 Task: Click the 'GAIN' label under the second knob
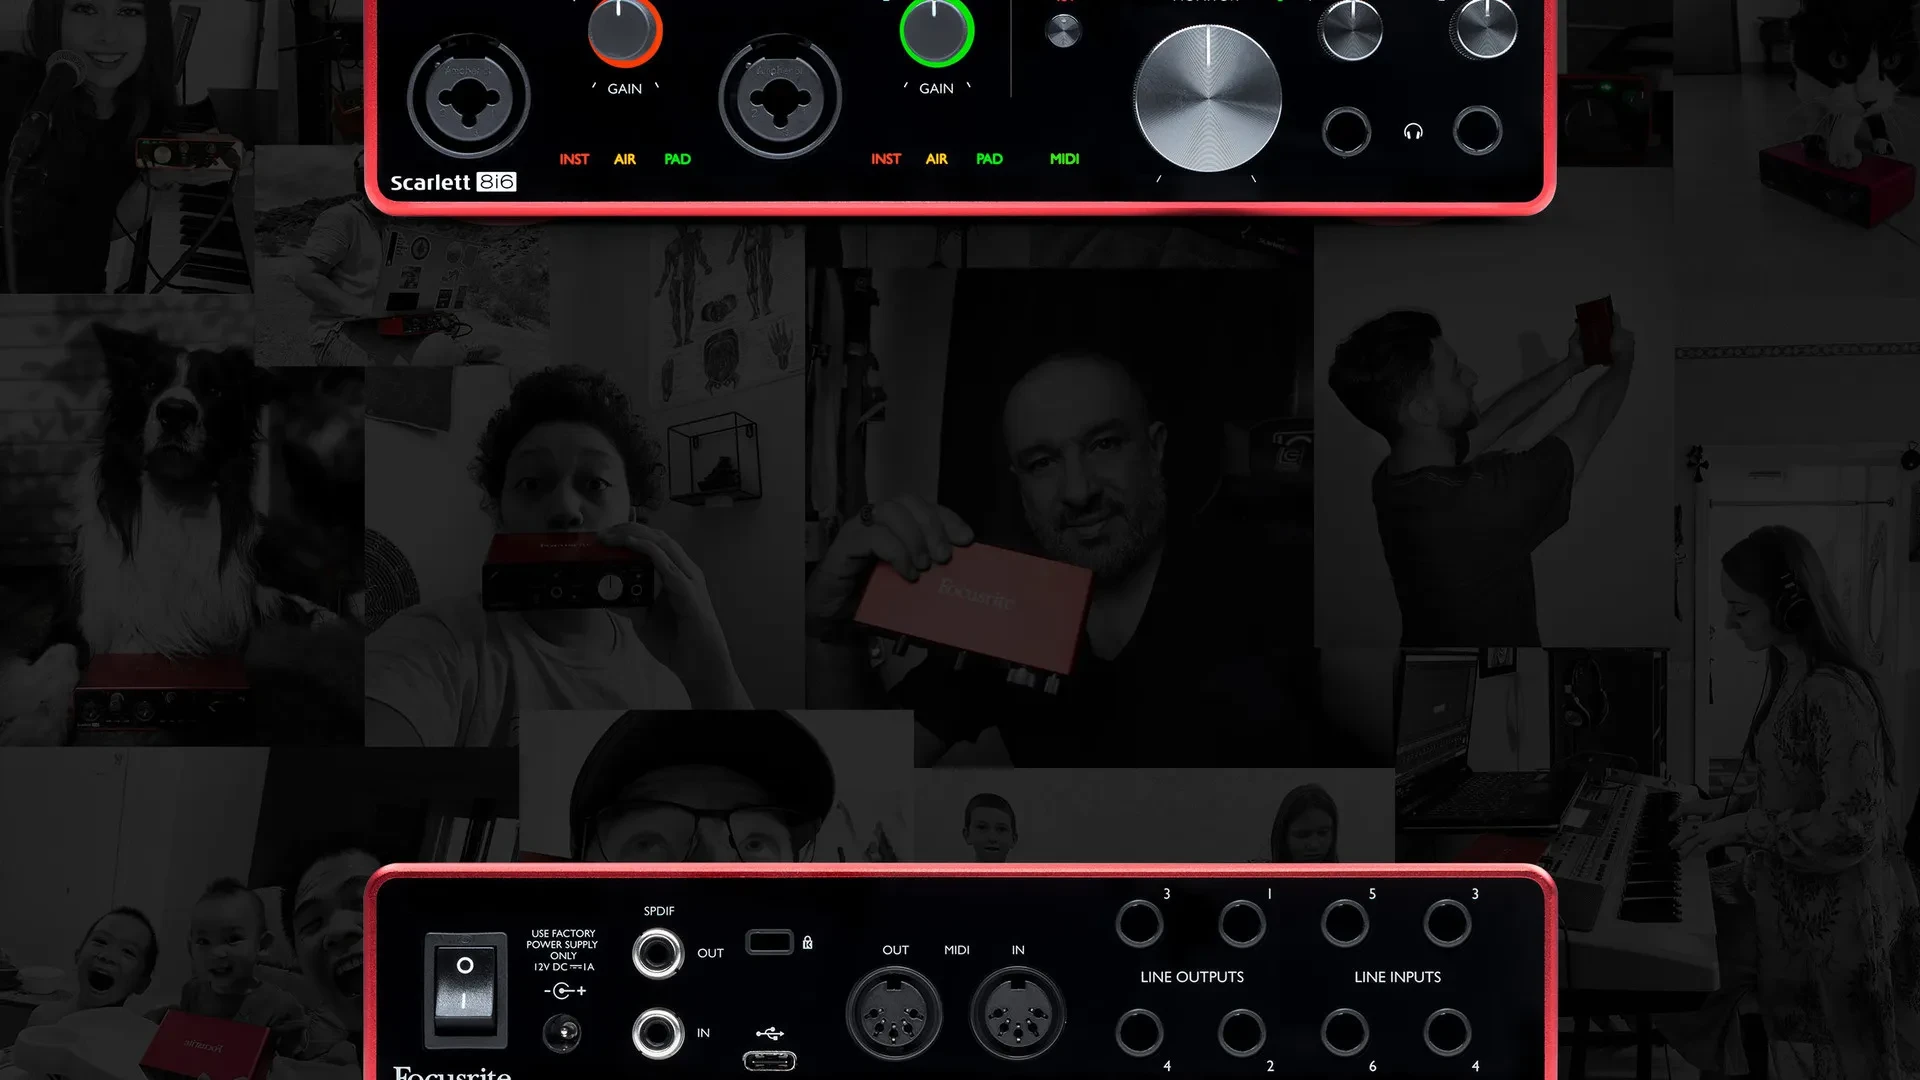(x=936, y=89)
